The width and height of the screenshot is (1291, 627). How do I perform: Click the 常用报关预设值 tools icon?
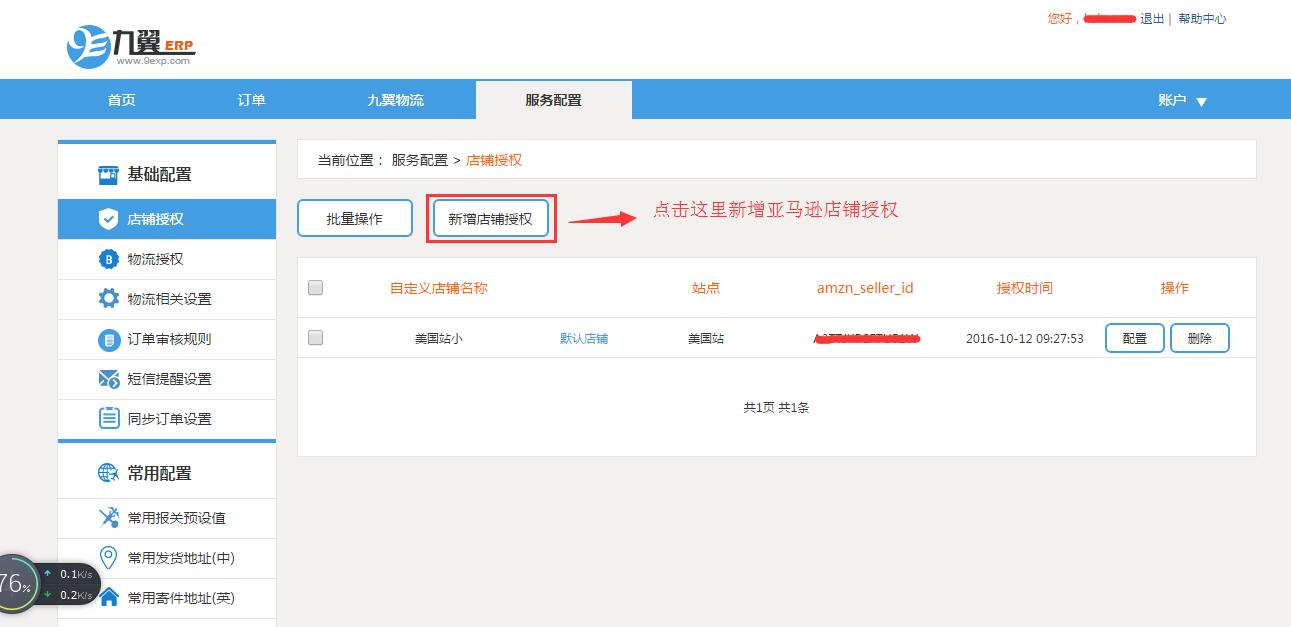click(x=109, y=518)
